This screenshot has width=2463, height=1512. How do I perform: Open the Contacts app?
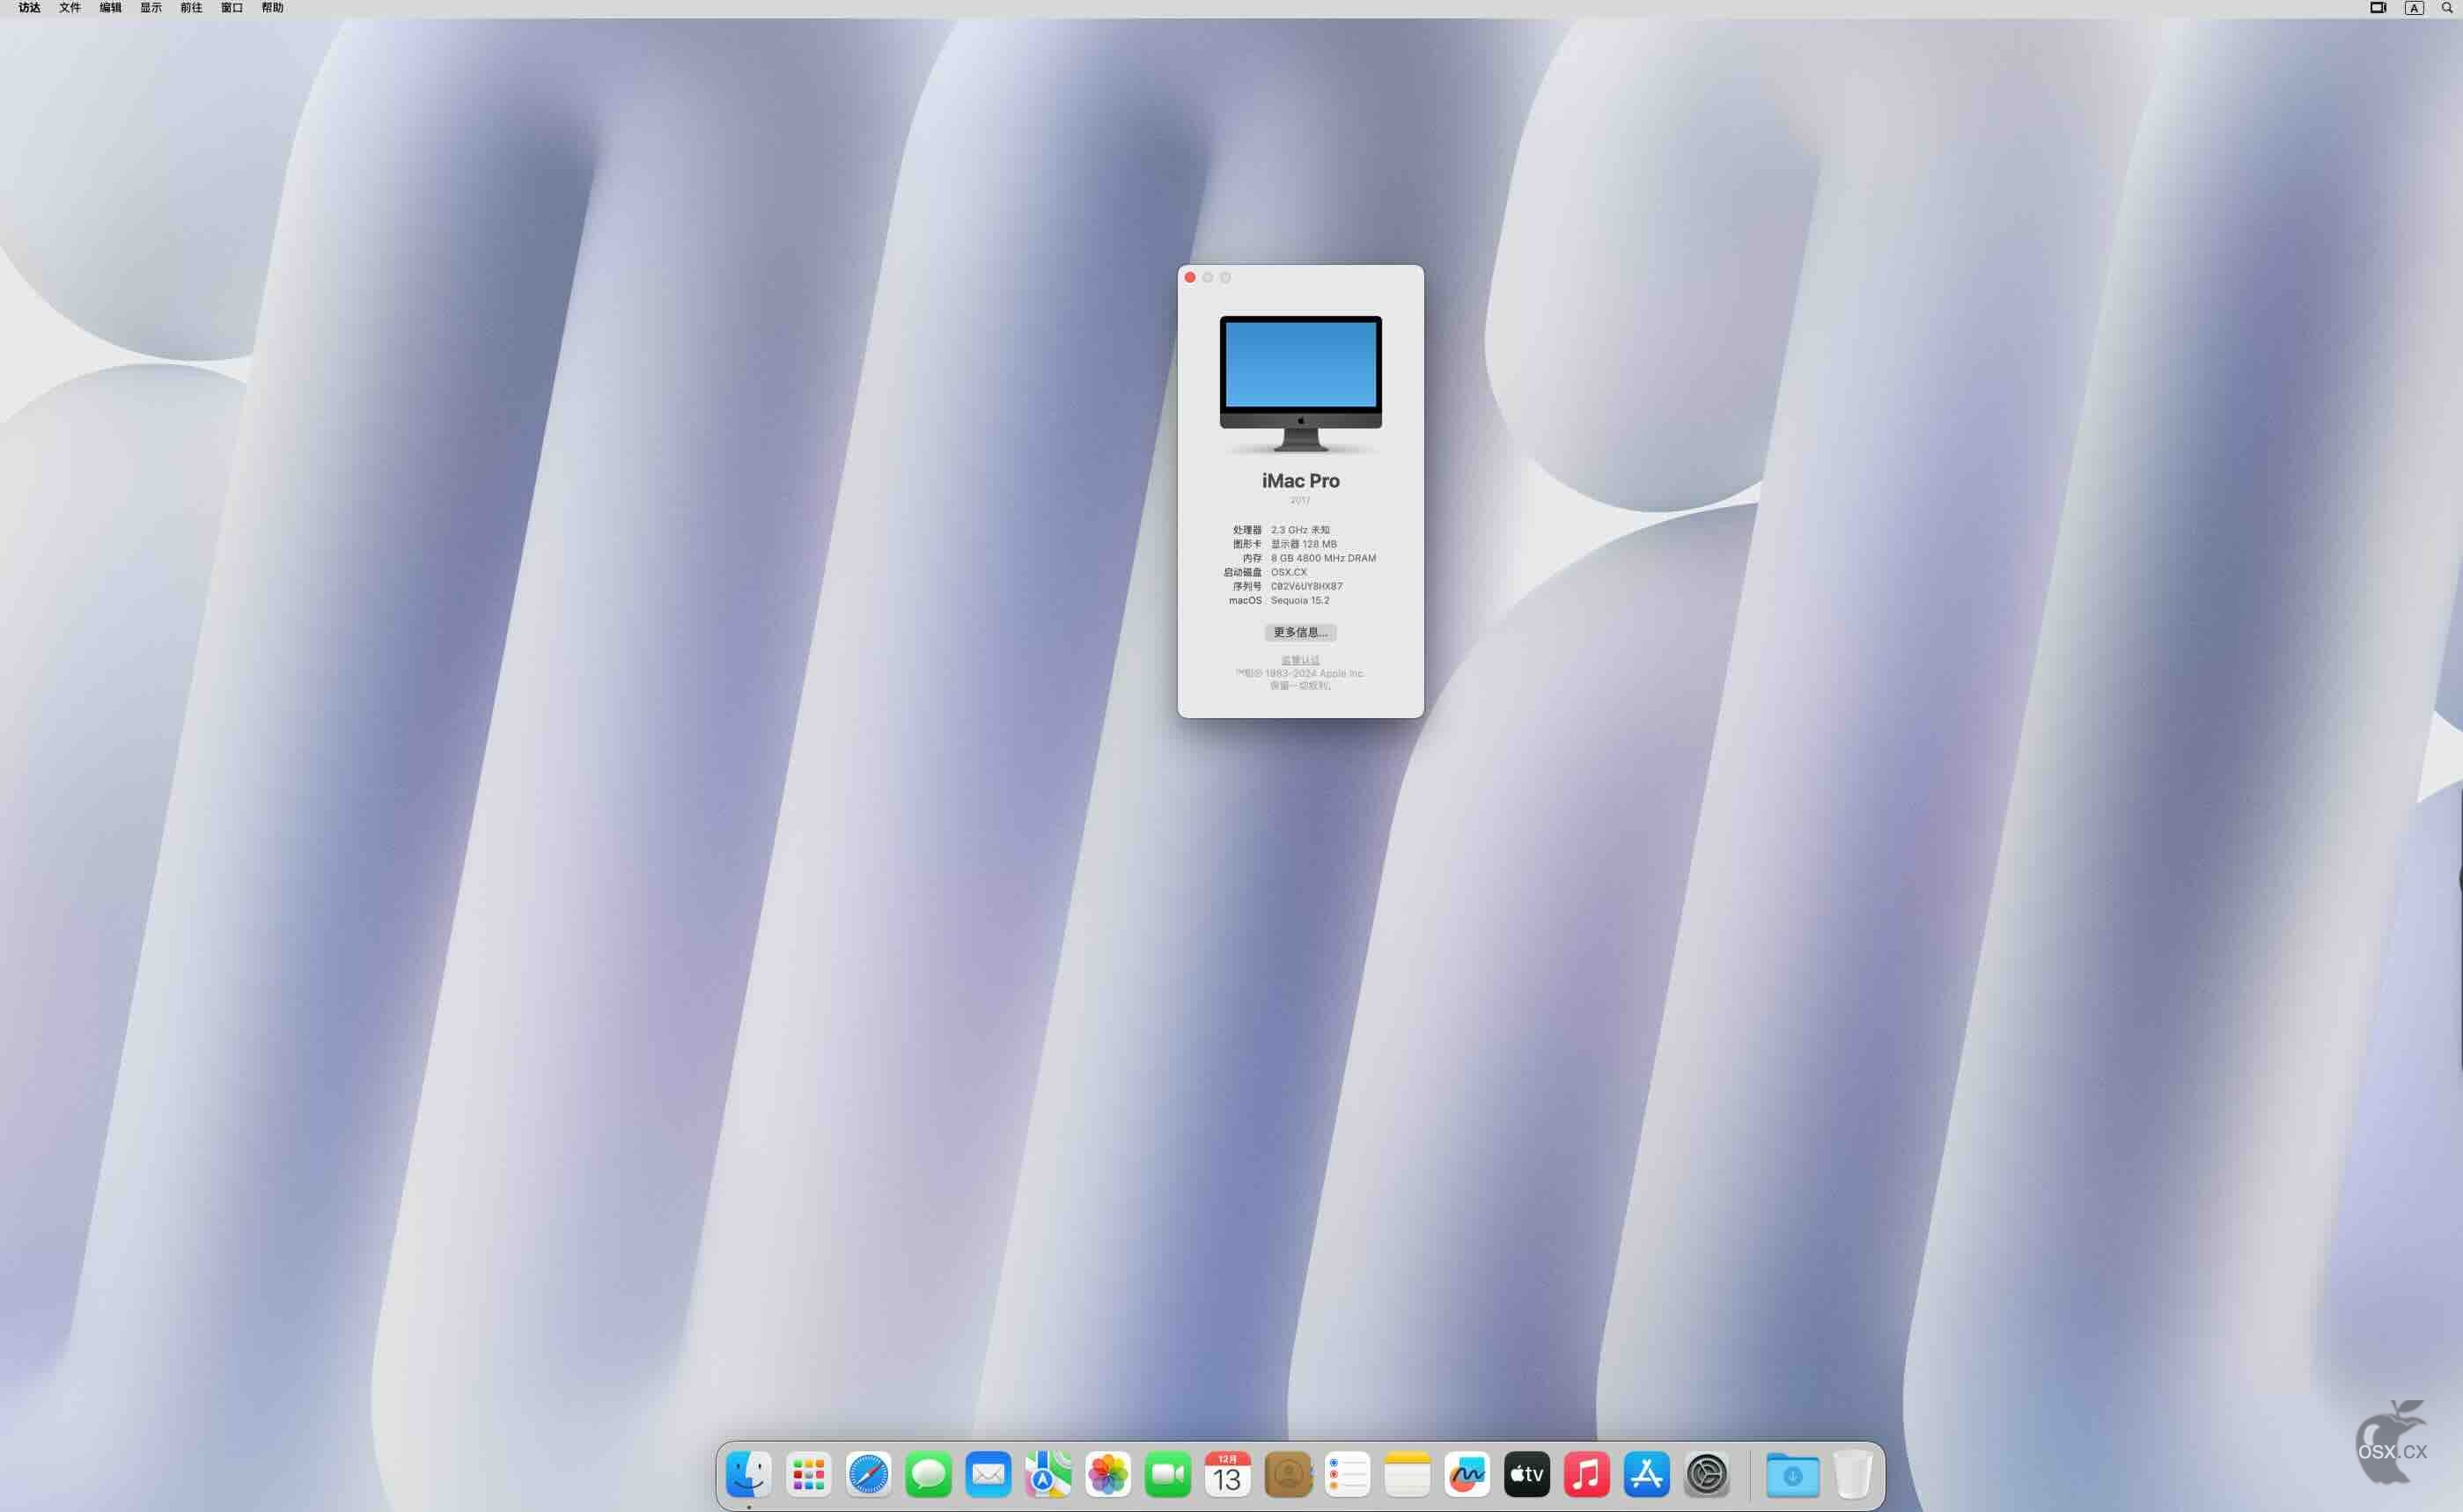(x=1288, y=1474)
